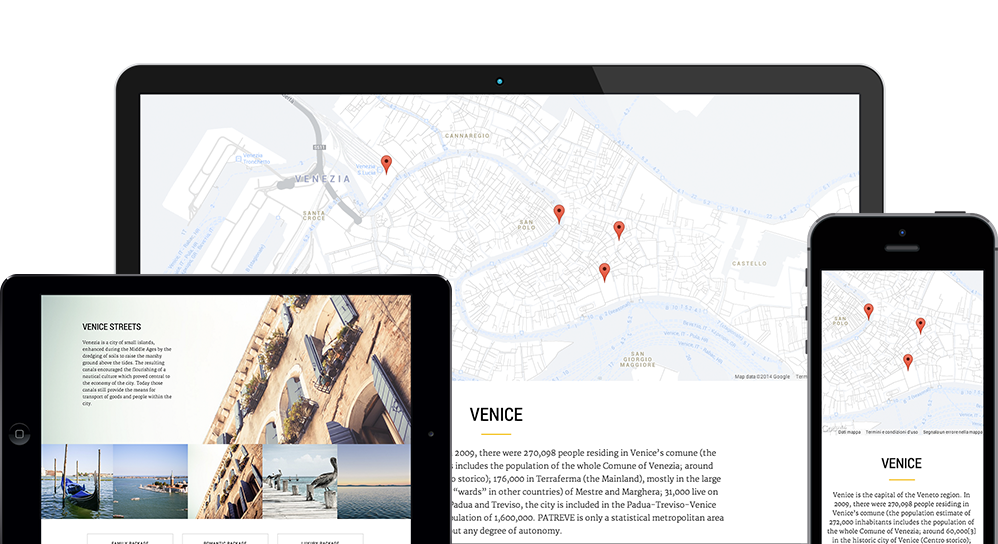
Task: Click 'Termini e condizioni d'uso' on phone map
Action: click(892, 431)
